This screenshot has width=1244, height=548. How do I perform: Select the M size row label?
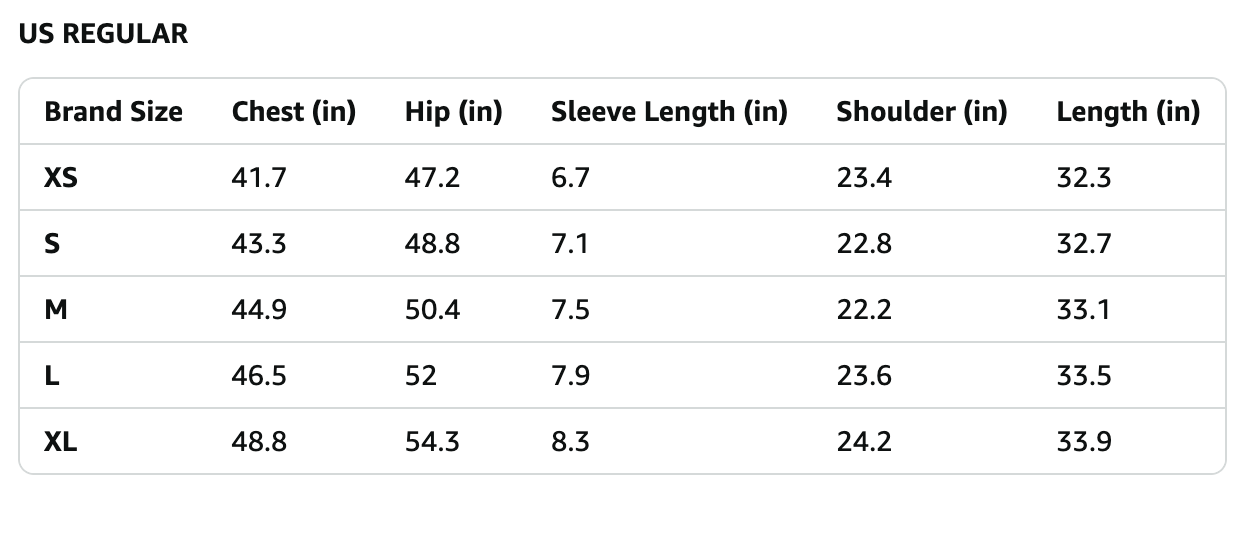click(x=56, y=310)
